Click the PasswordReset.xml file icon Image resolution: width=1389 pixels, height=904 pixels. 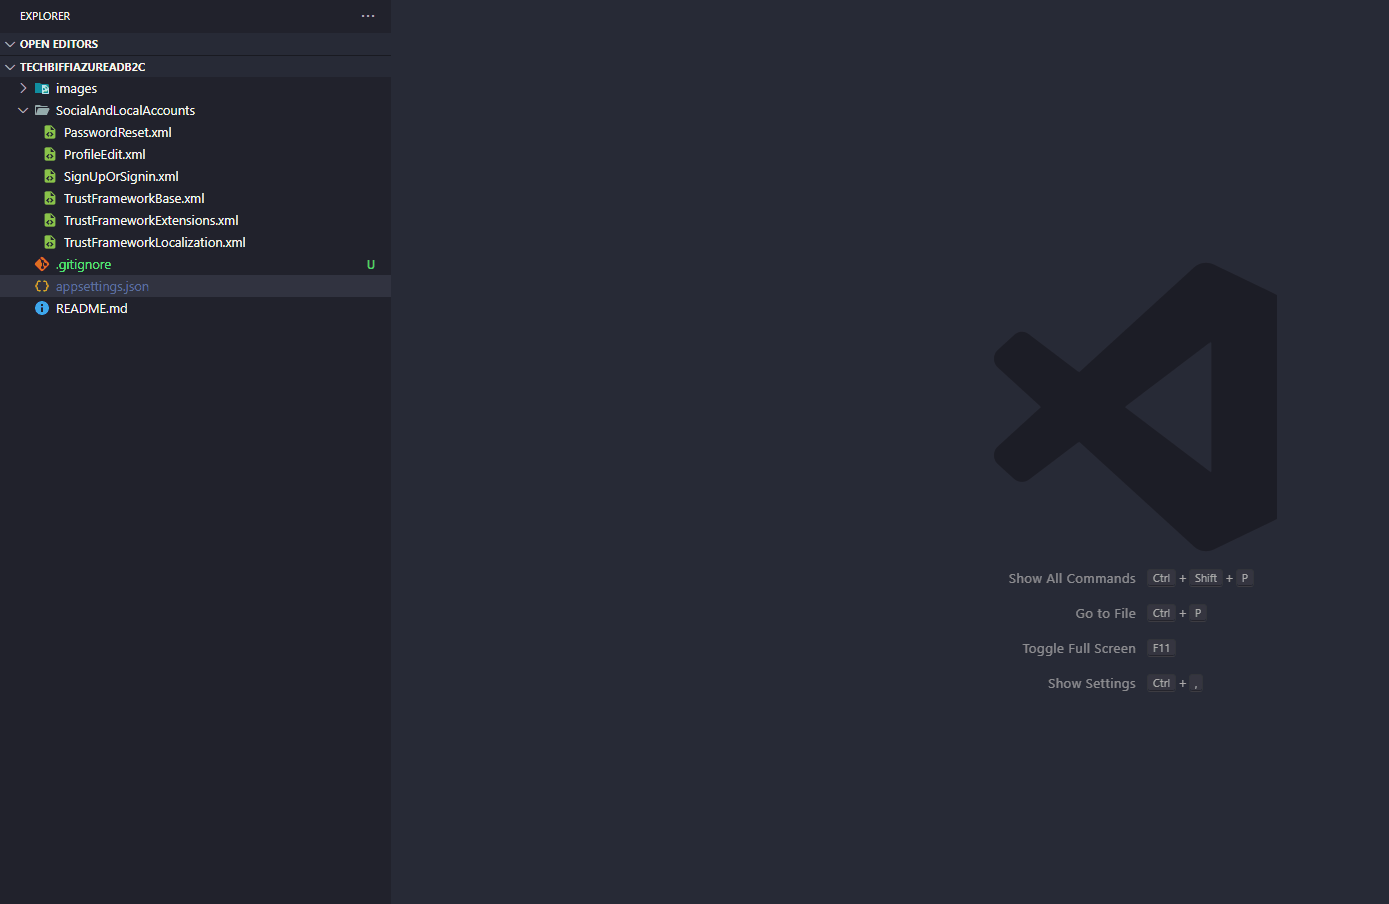tap(50, 133)
